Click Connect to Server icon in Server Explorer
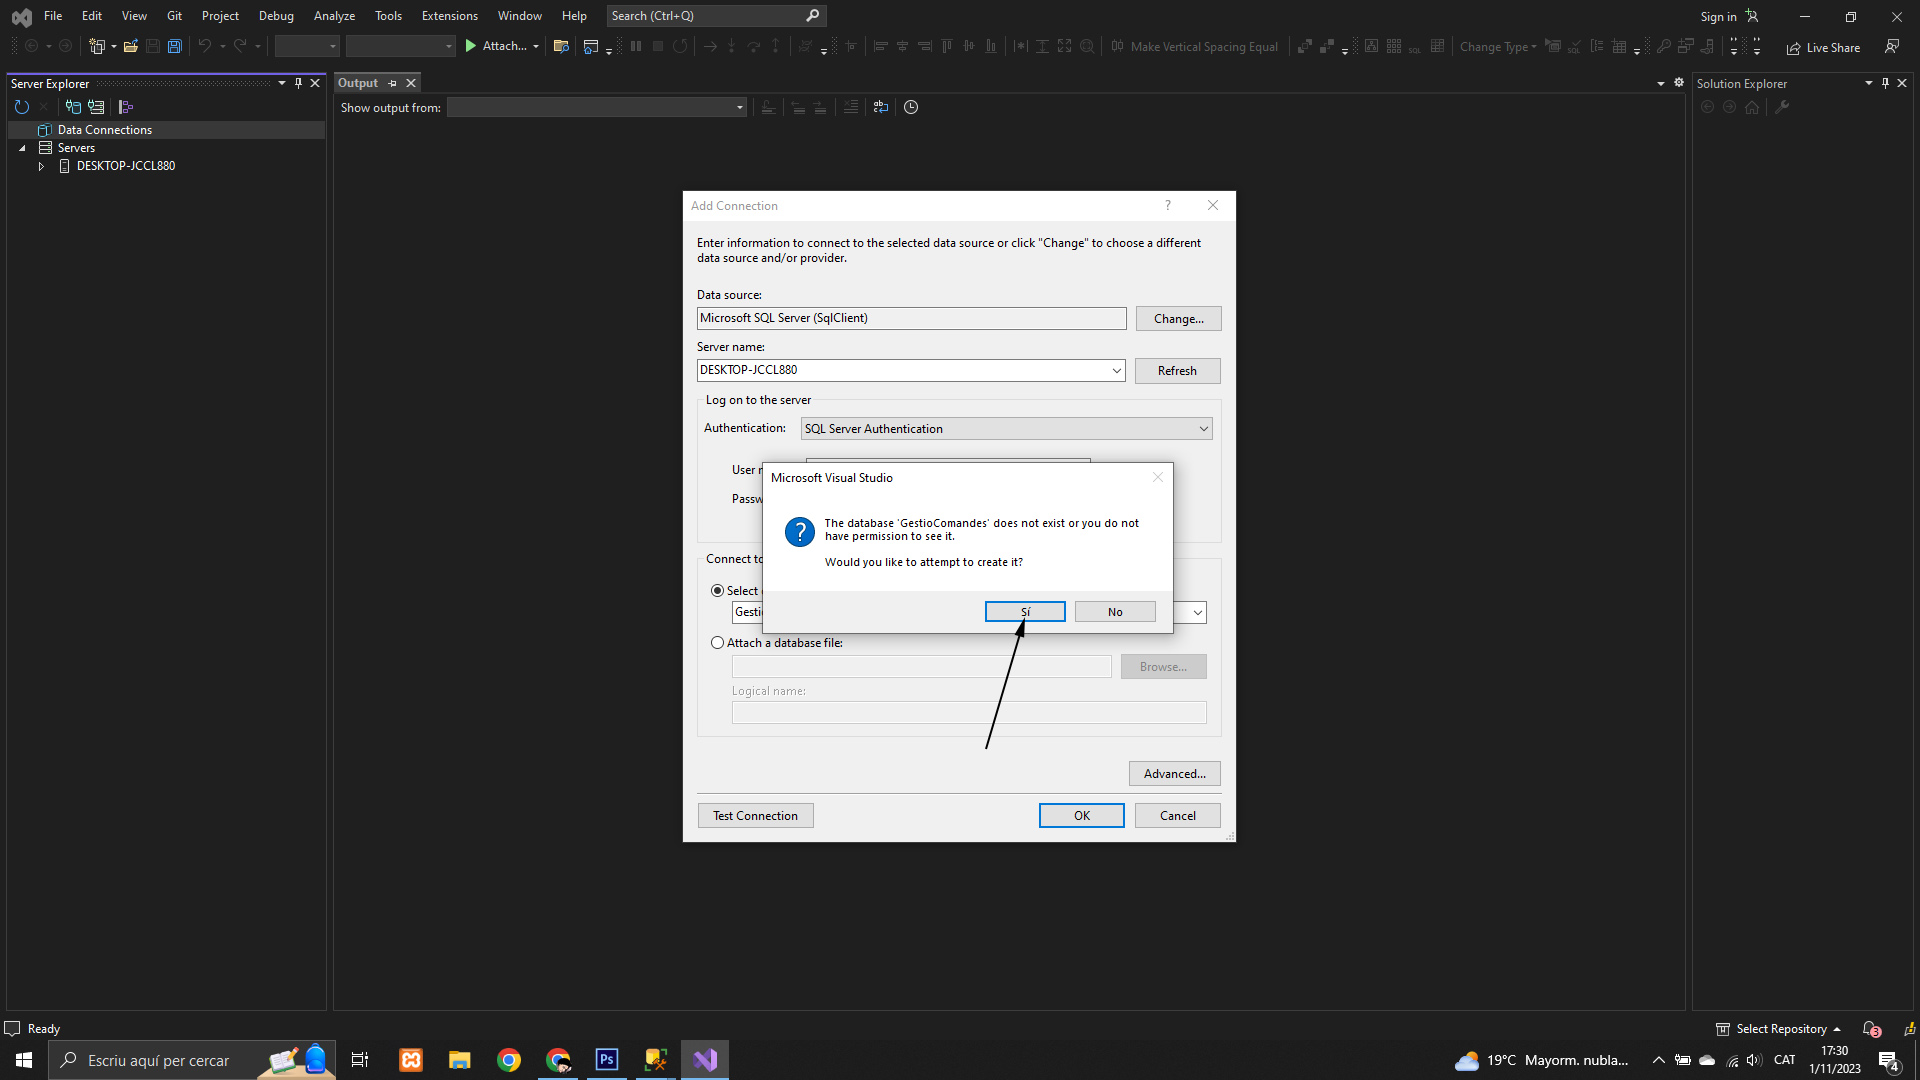Viewport: 1920px width, 1080px height. (96, 107)
